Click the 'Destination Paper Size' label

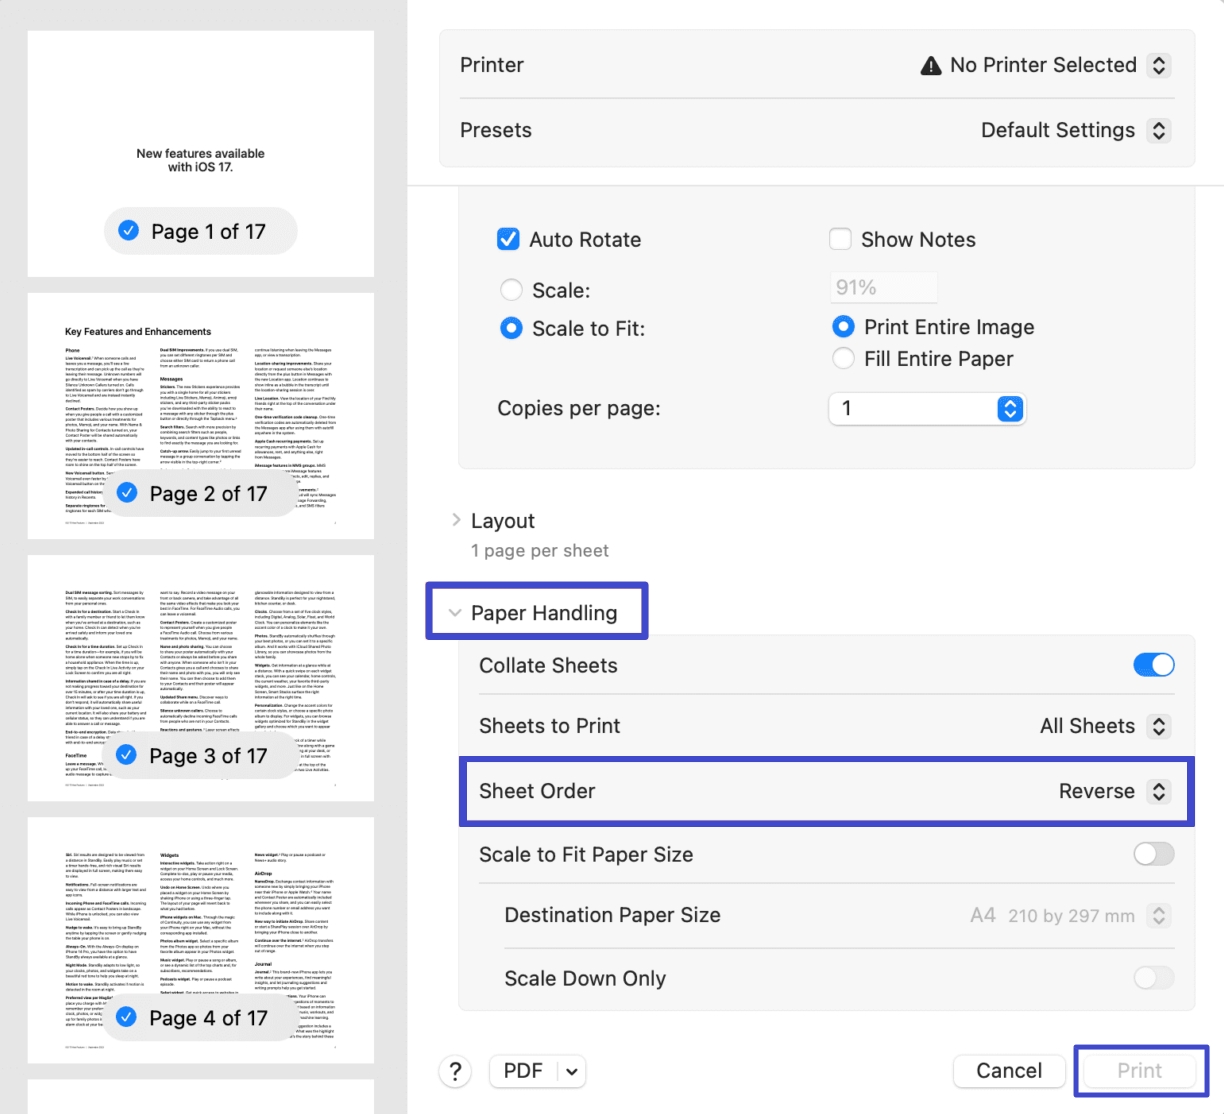point(612,915)
